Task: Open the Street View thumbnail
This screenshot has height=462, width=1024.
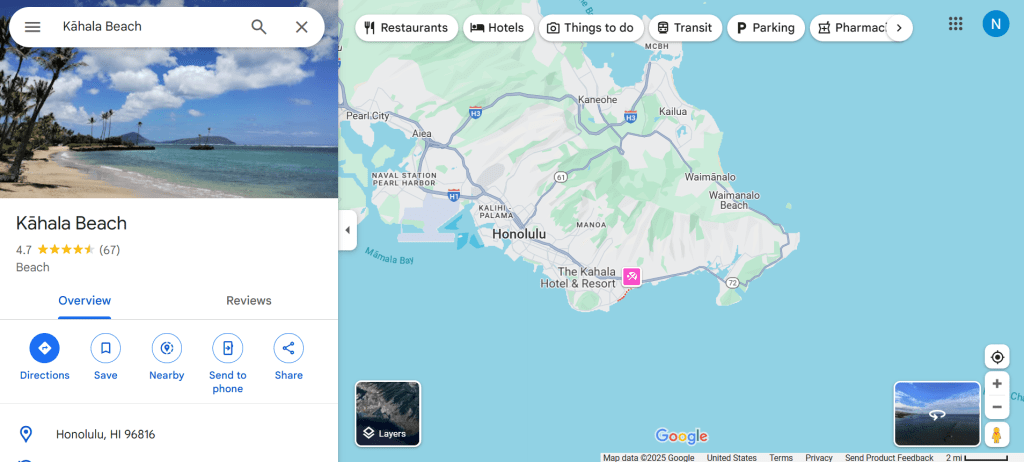Action: point(936,414)
